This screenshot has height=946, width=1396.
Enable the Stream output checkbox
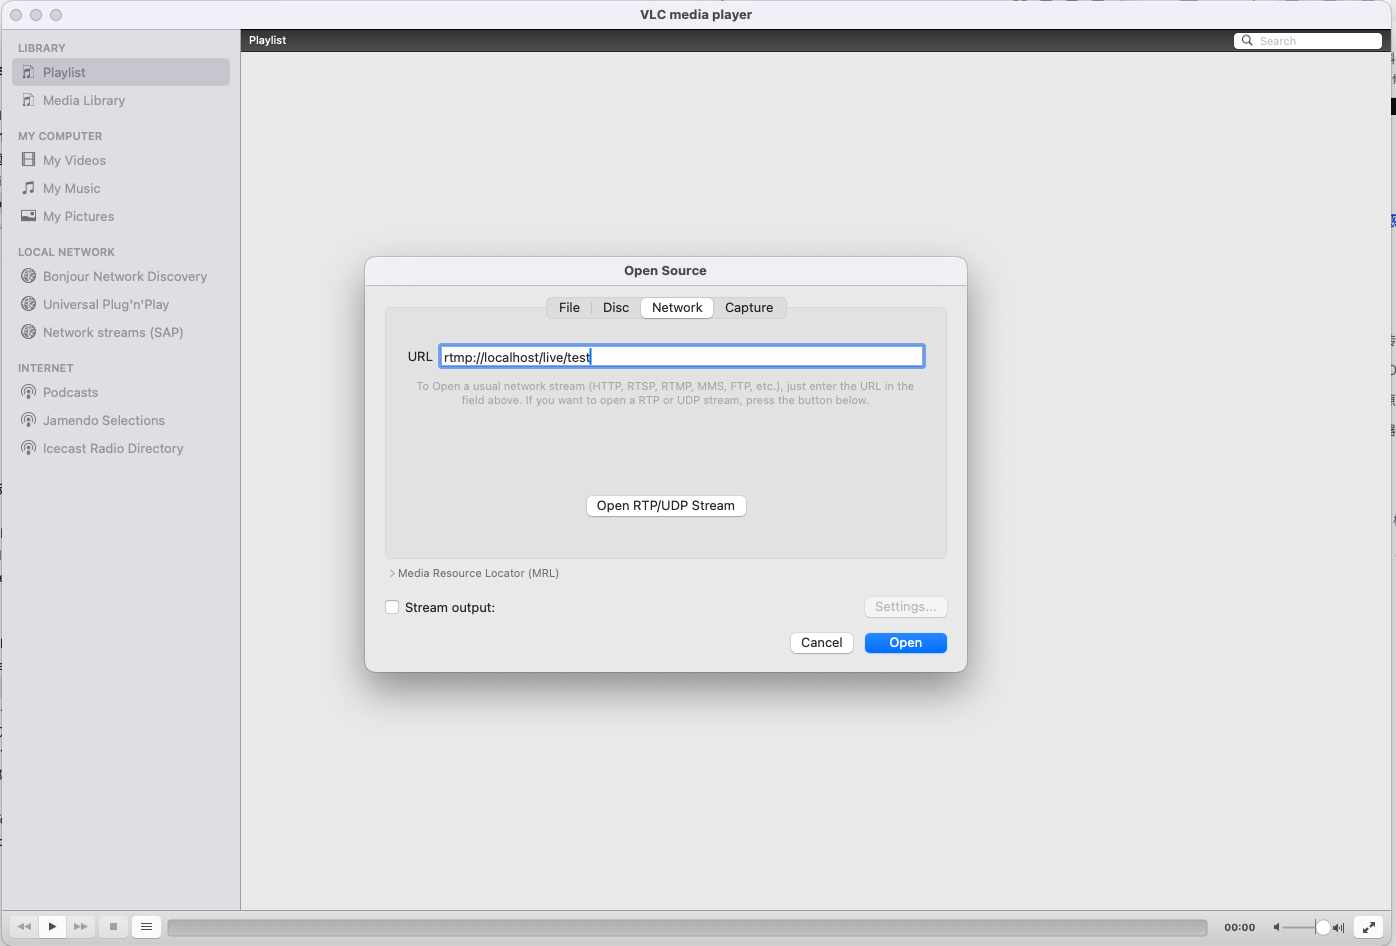[x=392, y=607]
